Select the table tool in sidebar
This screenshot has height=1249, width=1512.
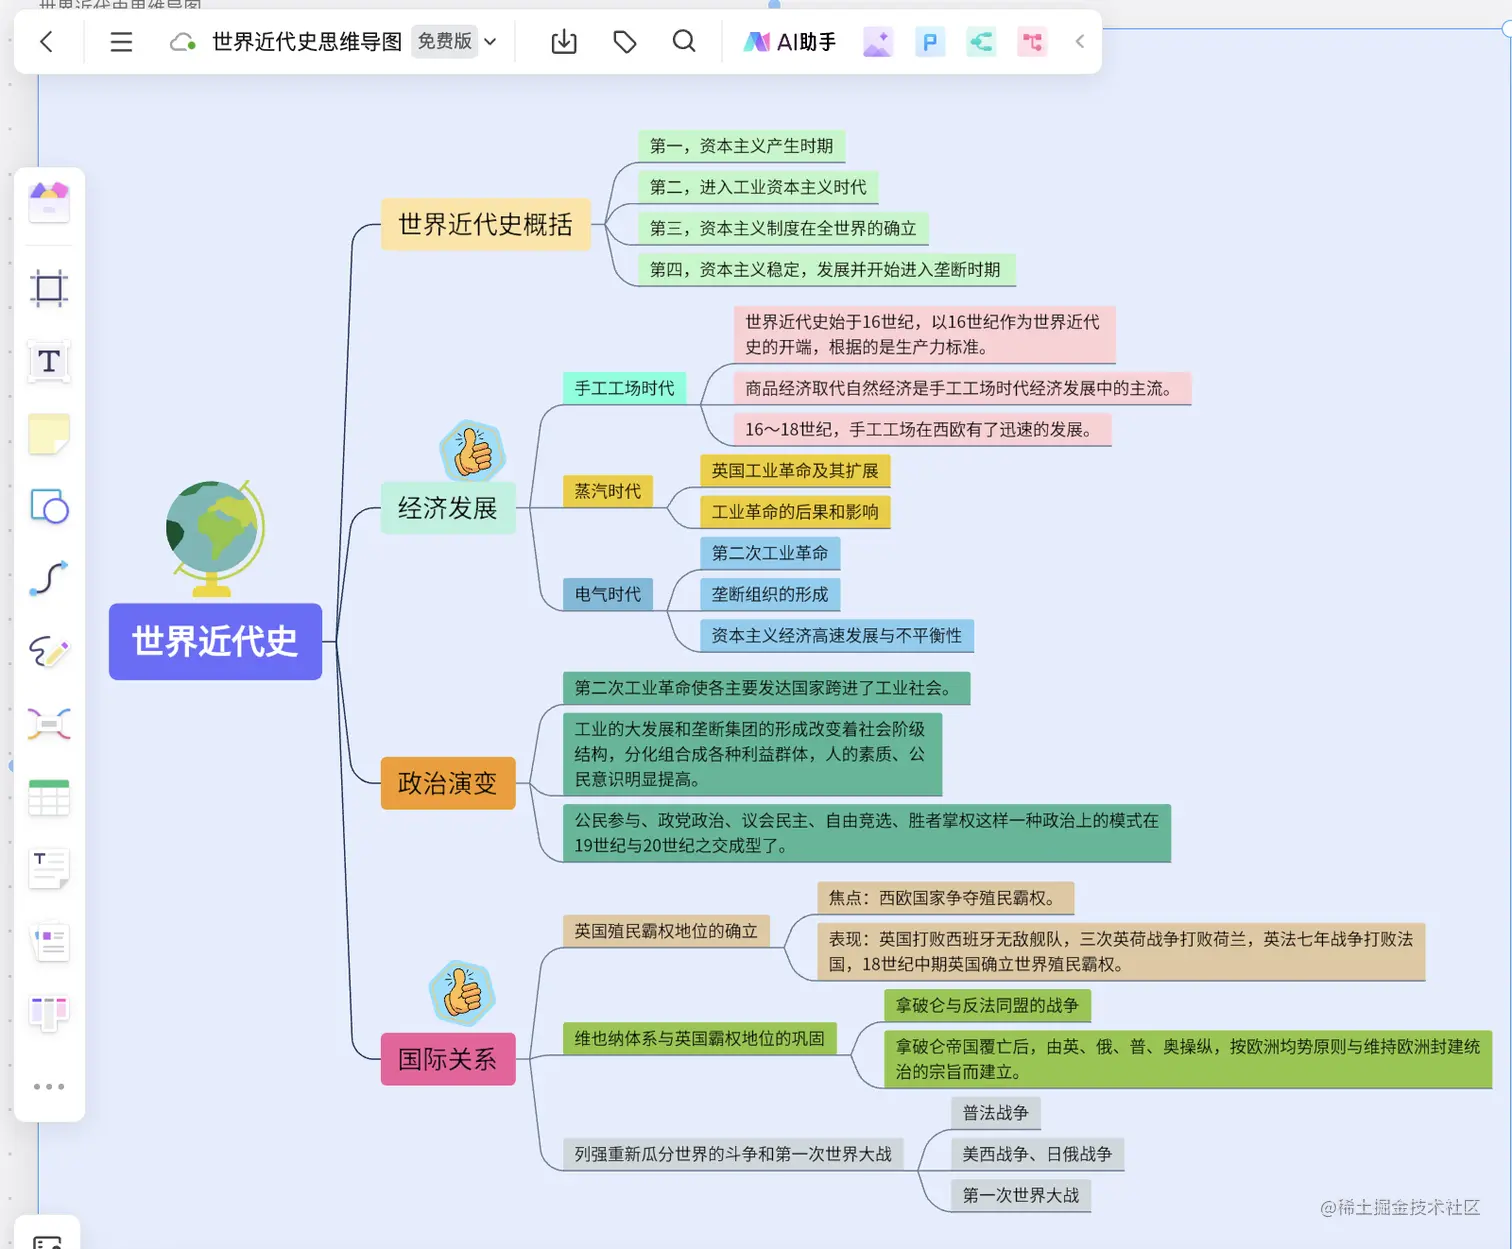point(49,798)
